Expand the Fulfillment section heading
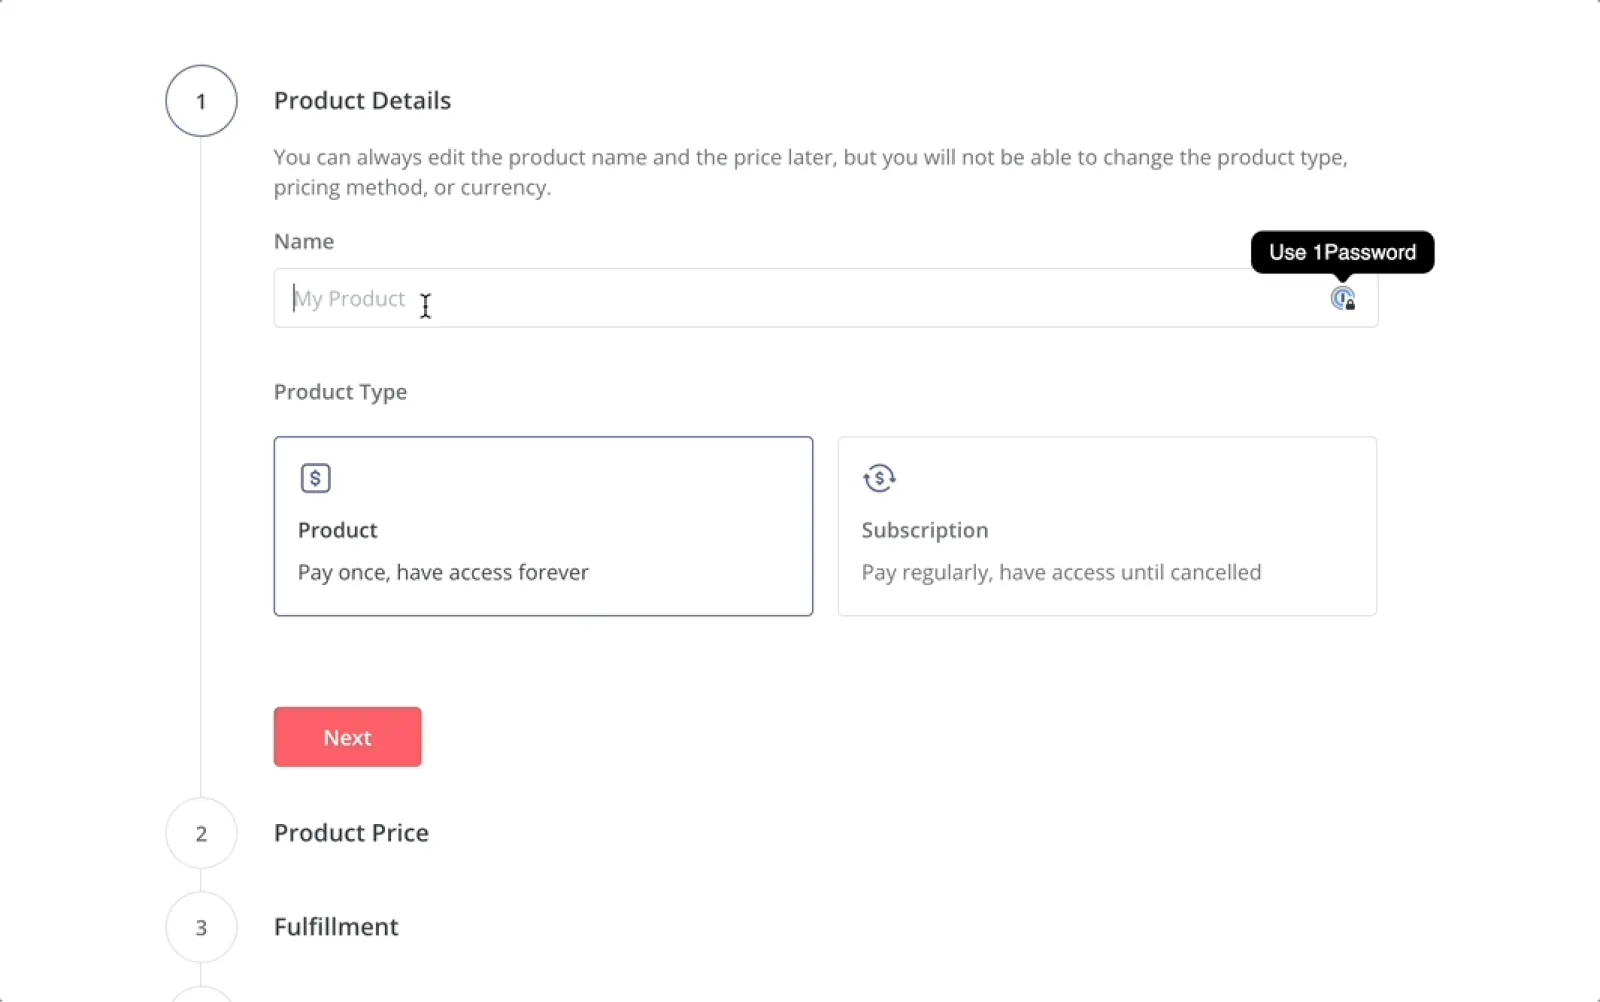The width and height of the screenshot is (1600, 1002). click(x=336, y=927)
